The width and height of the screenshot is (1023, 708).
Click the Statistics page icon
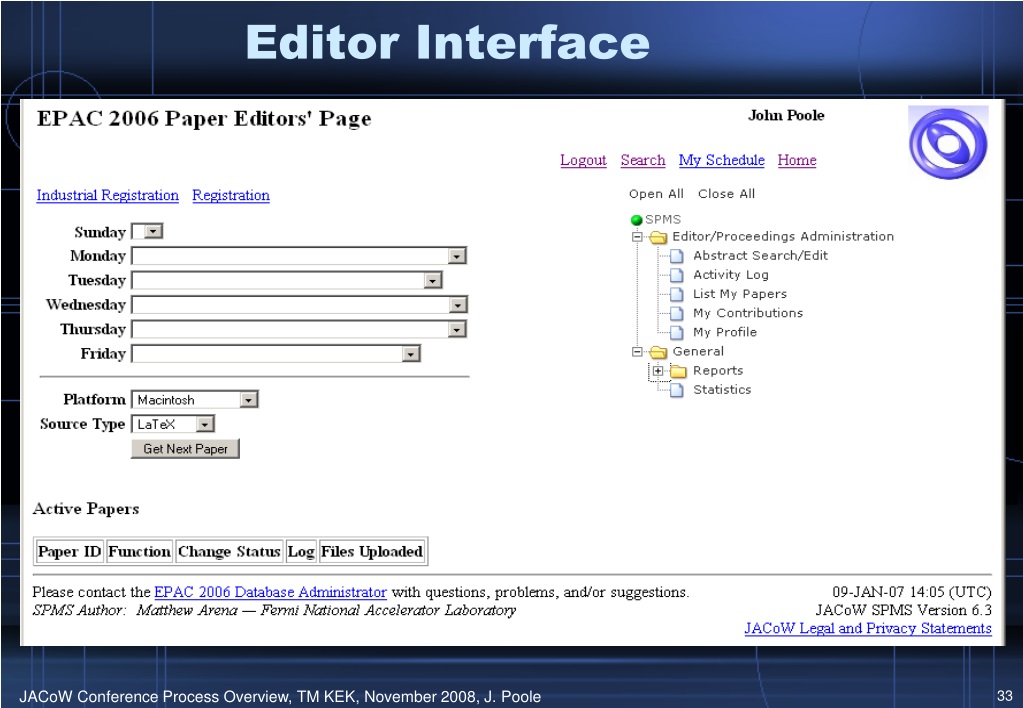click(677, 390)
